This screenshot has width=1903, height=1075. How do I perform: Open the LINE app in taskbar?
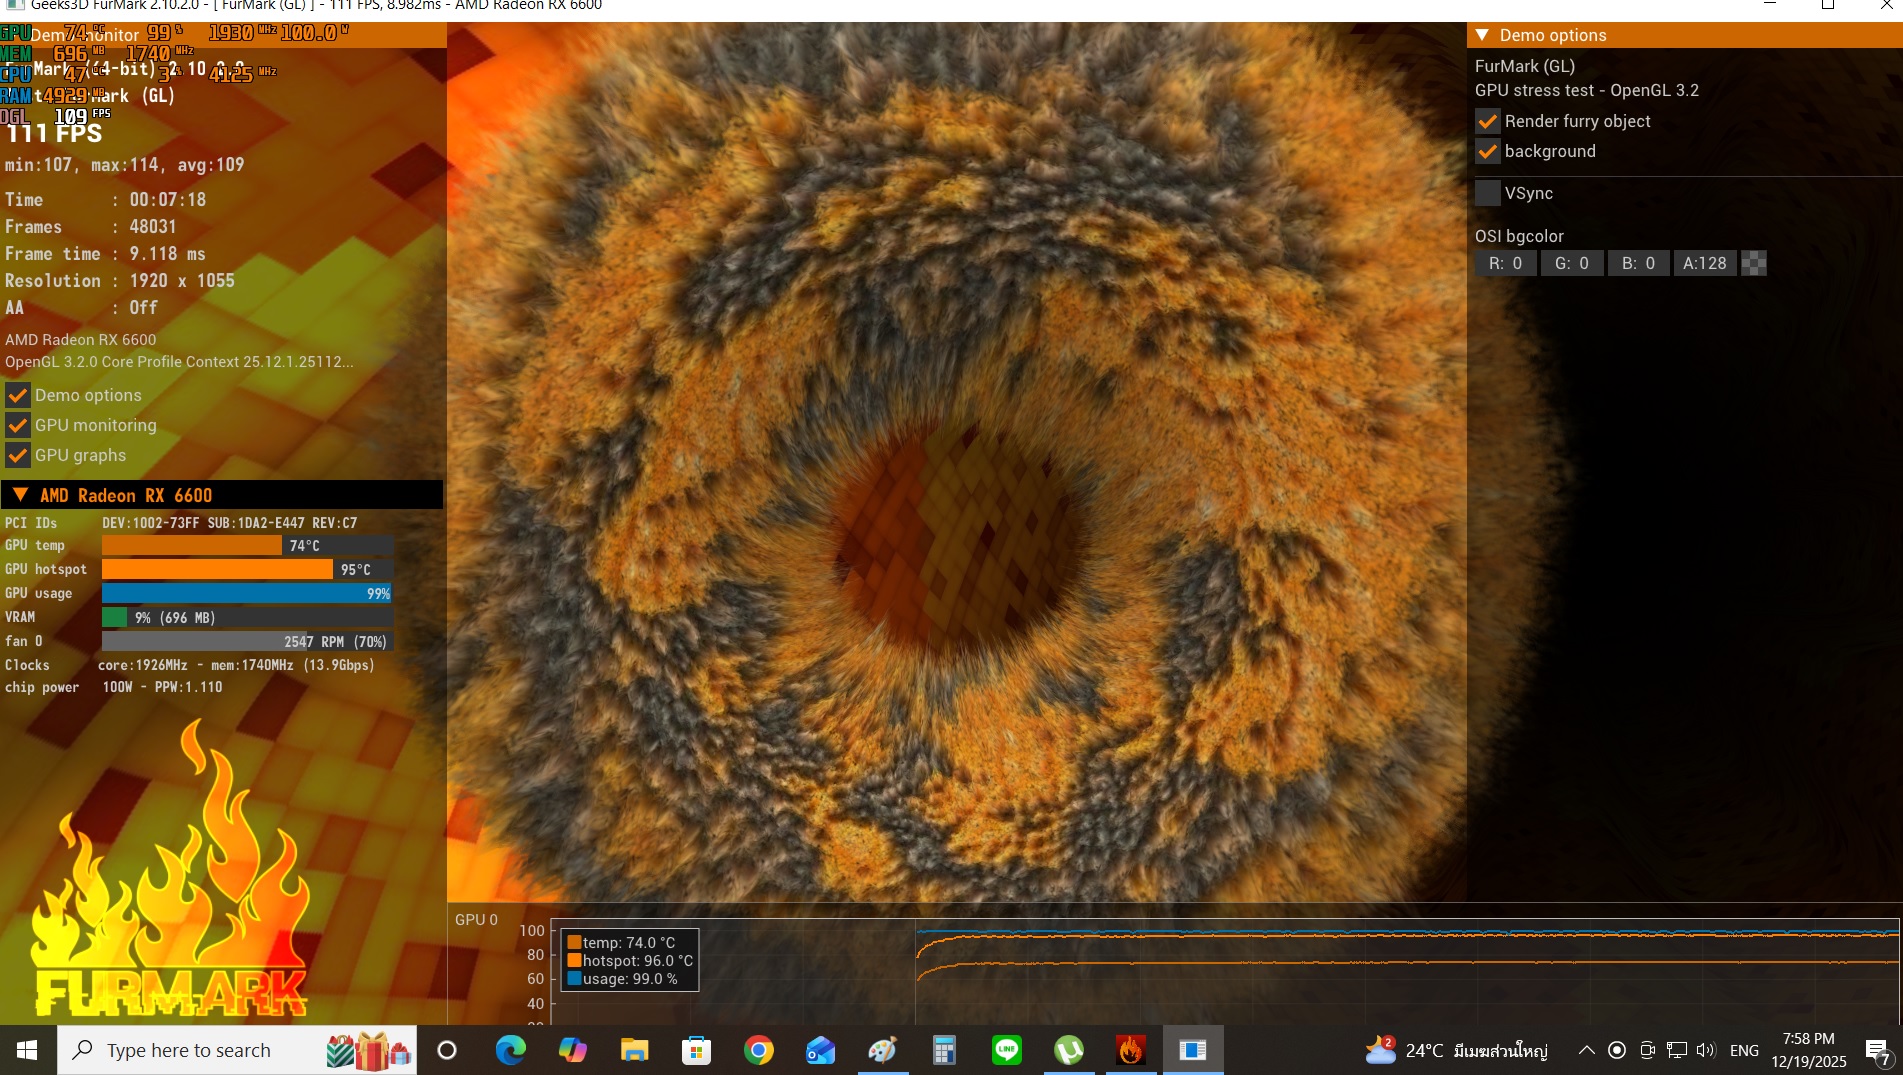tap(1006, 1050)
